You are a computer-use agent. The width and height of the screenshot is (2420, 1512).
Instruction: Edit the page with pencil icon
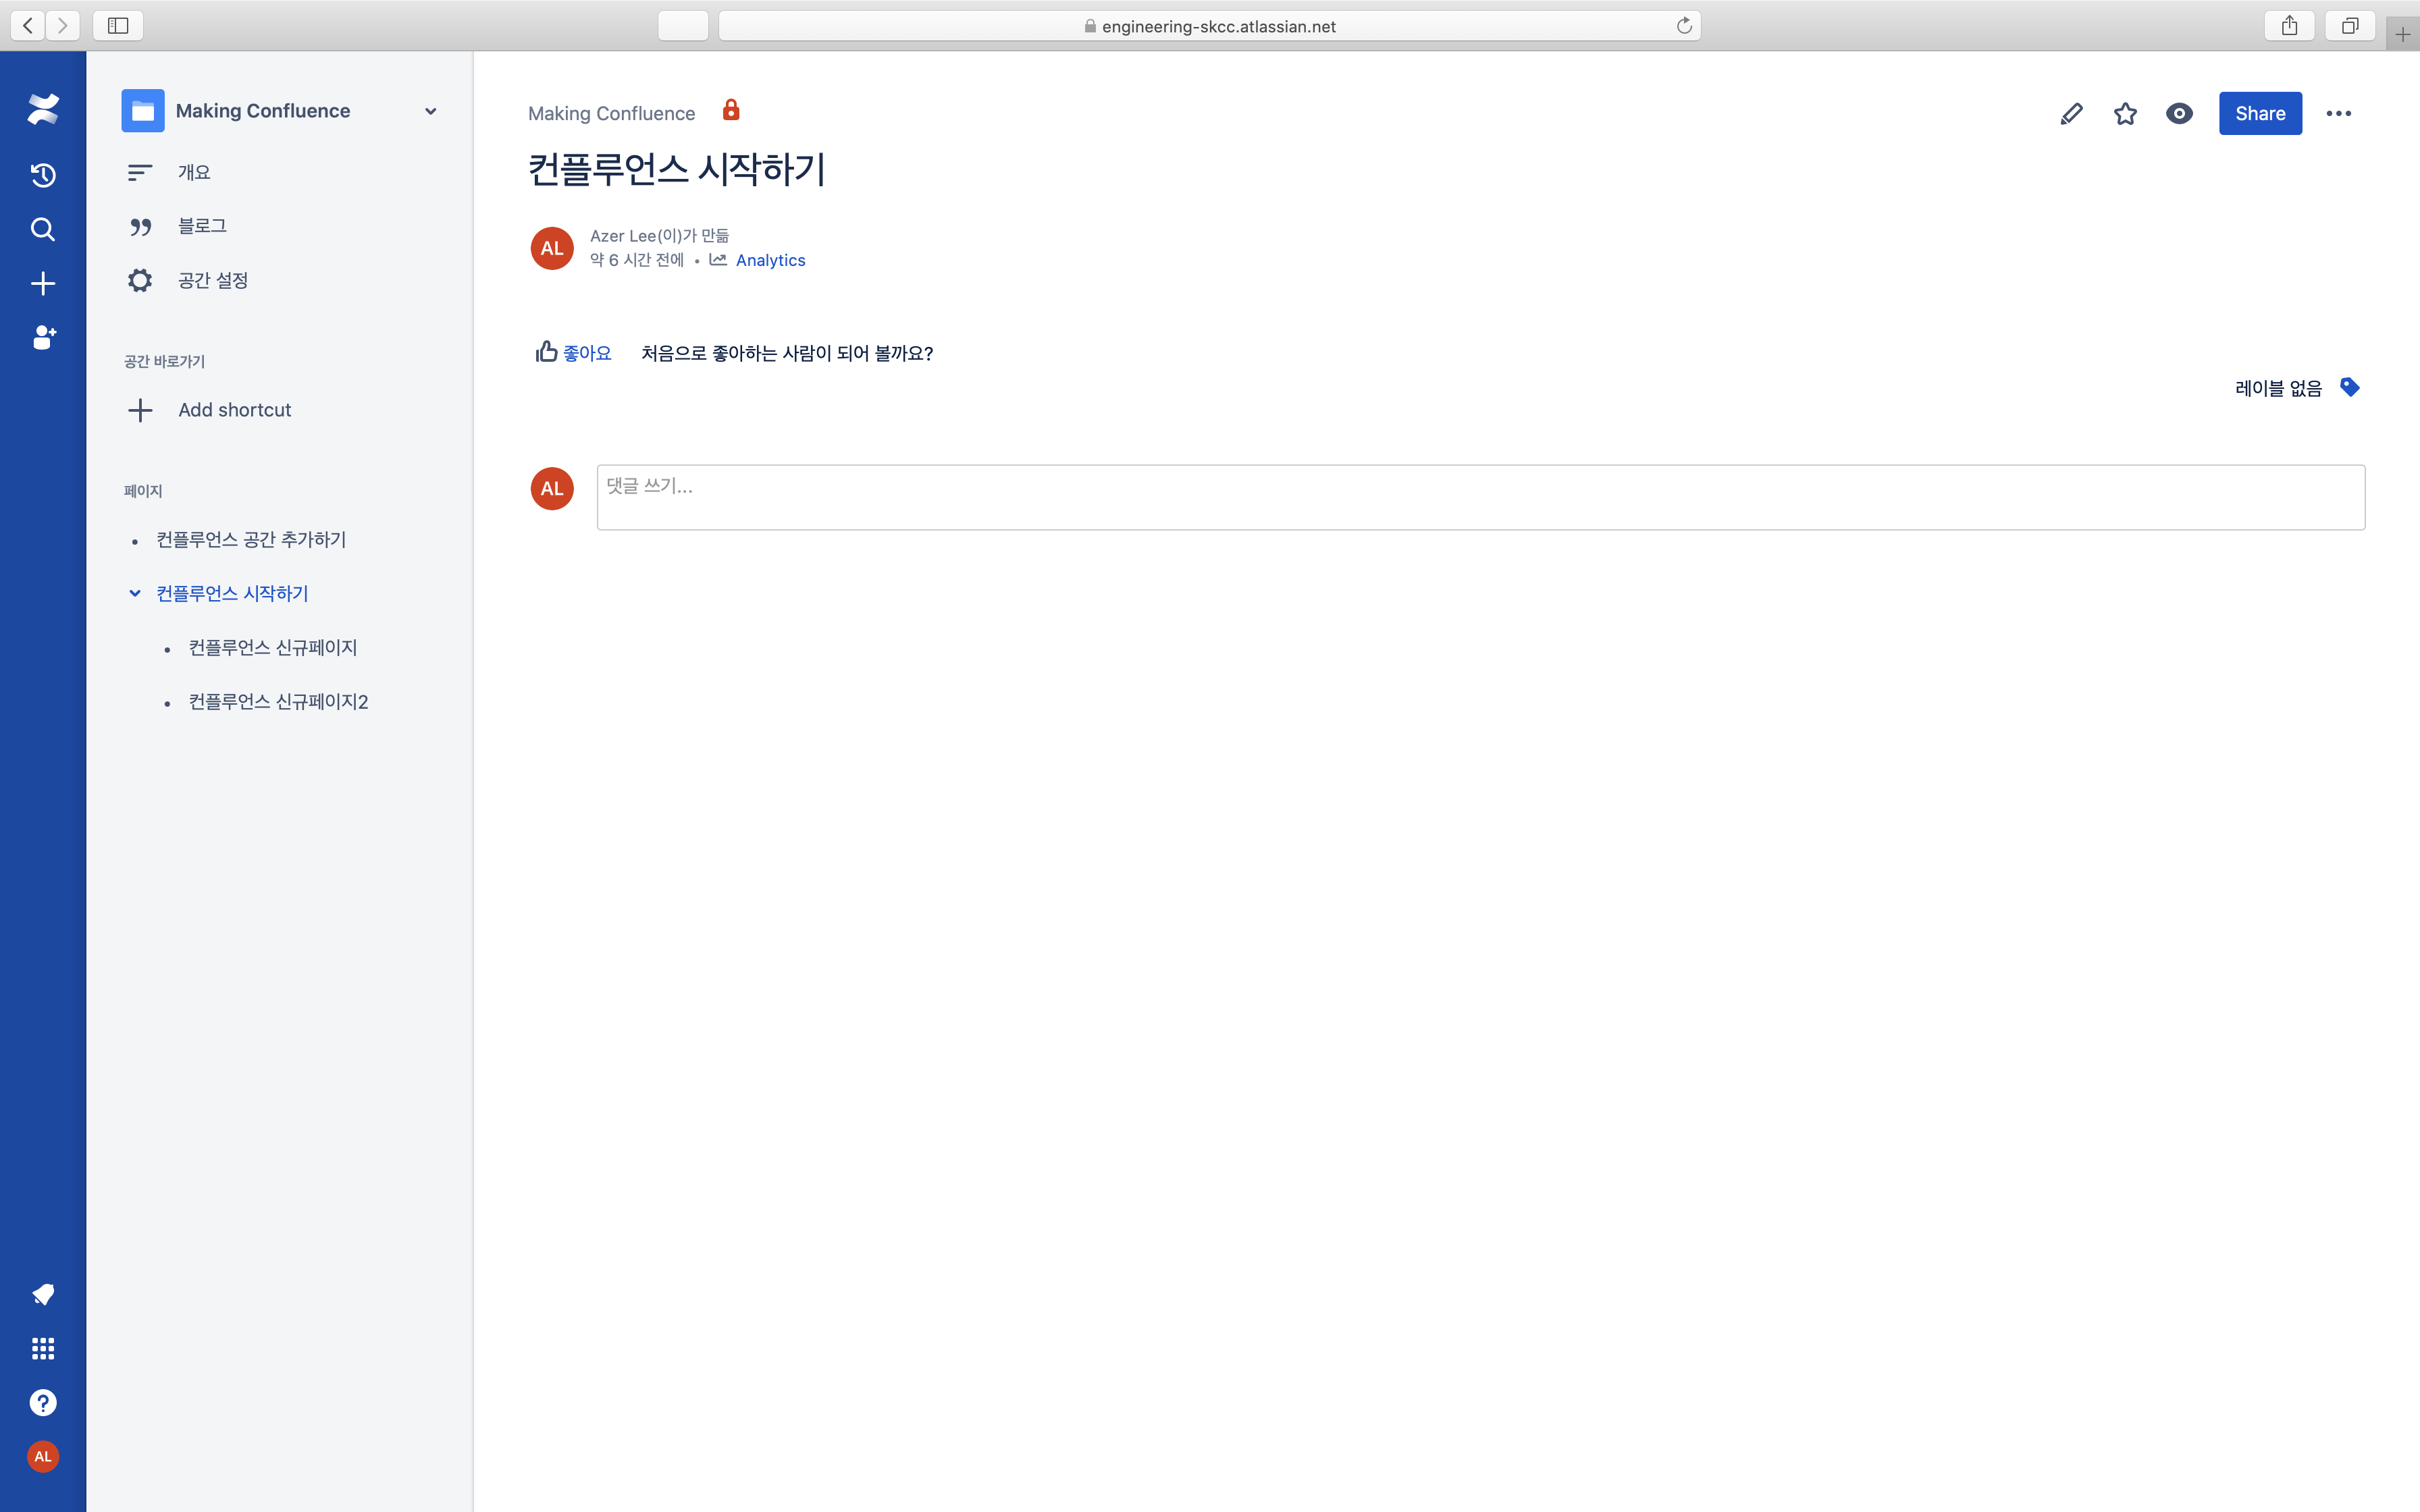pos(2072,114)
